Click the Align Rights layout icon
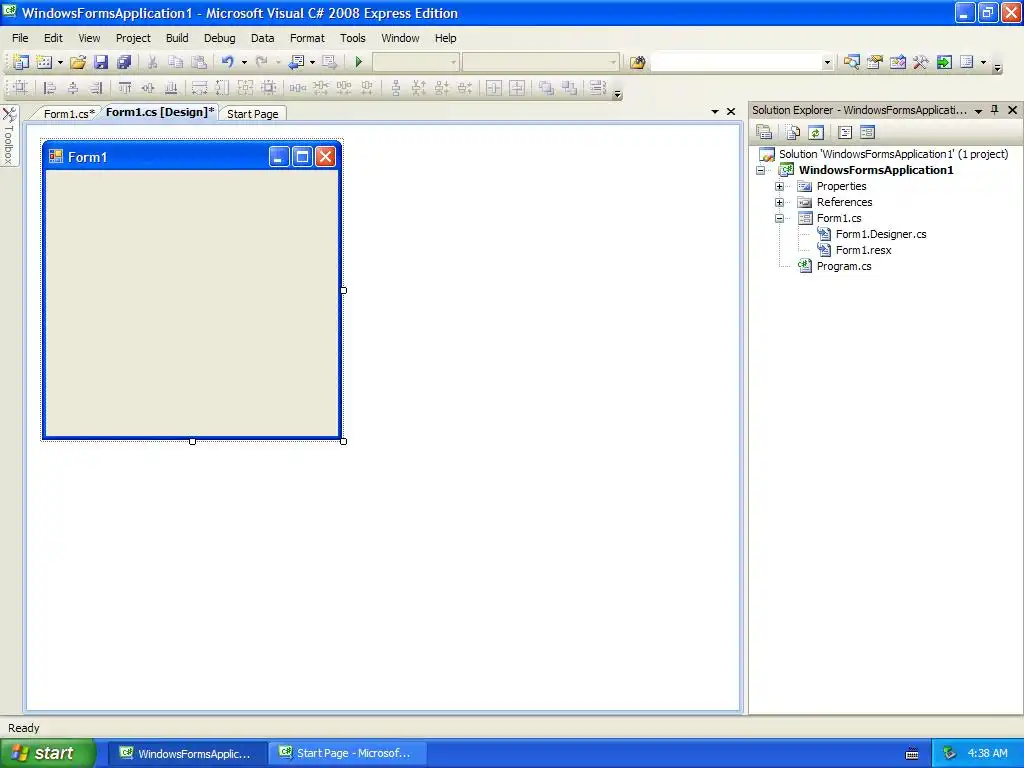The image size is (1024, 768). tap(96, 88)
